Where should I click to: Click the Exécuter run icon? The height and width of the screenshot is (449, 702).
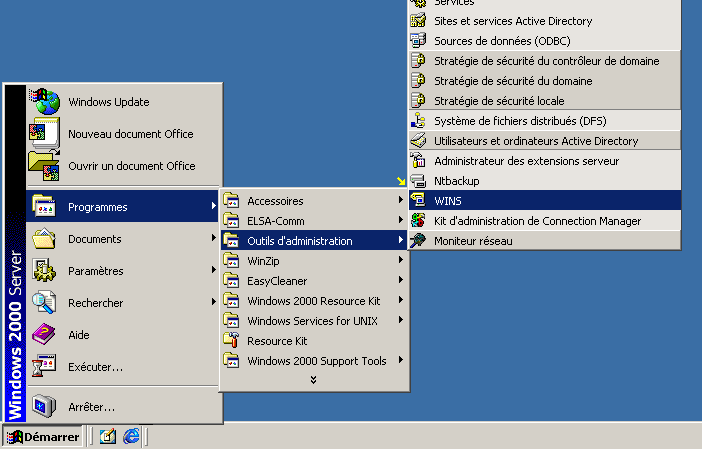[x=44, y=366]
